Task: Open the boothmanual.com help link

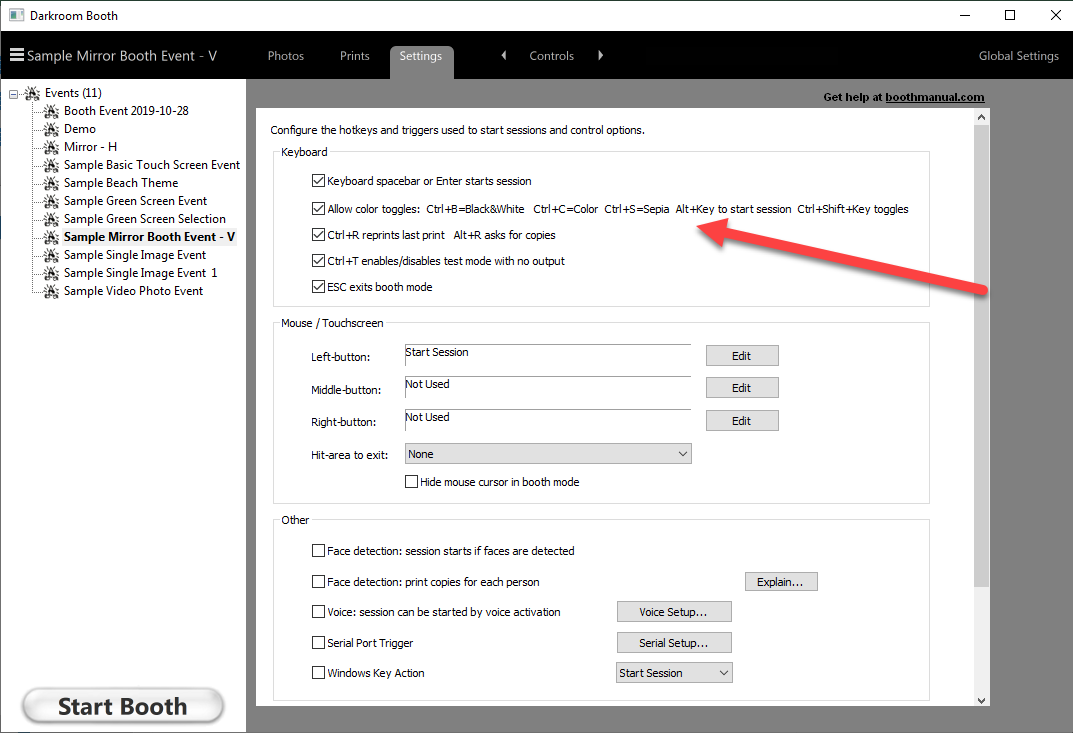Action: tap(935, 97)
